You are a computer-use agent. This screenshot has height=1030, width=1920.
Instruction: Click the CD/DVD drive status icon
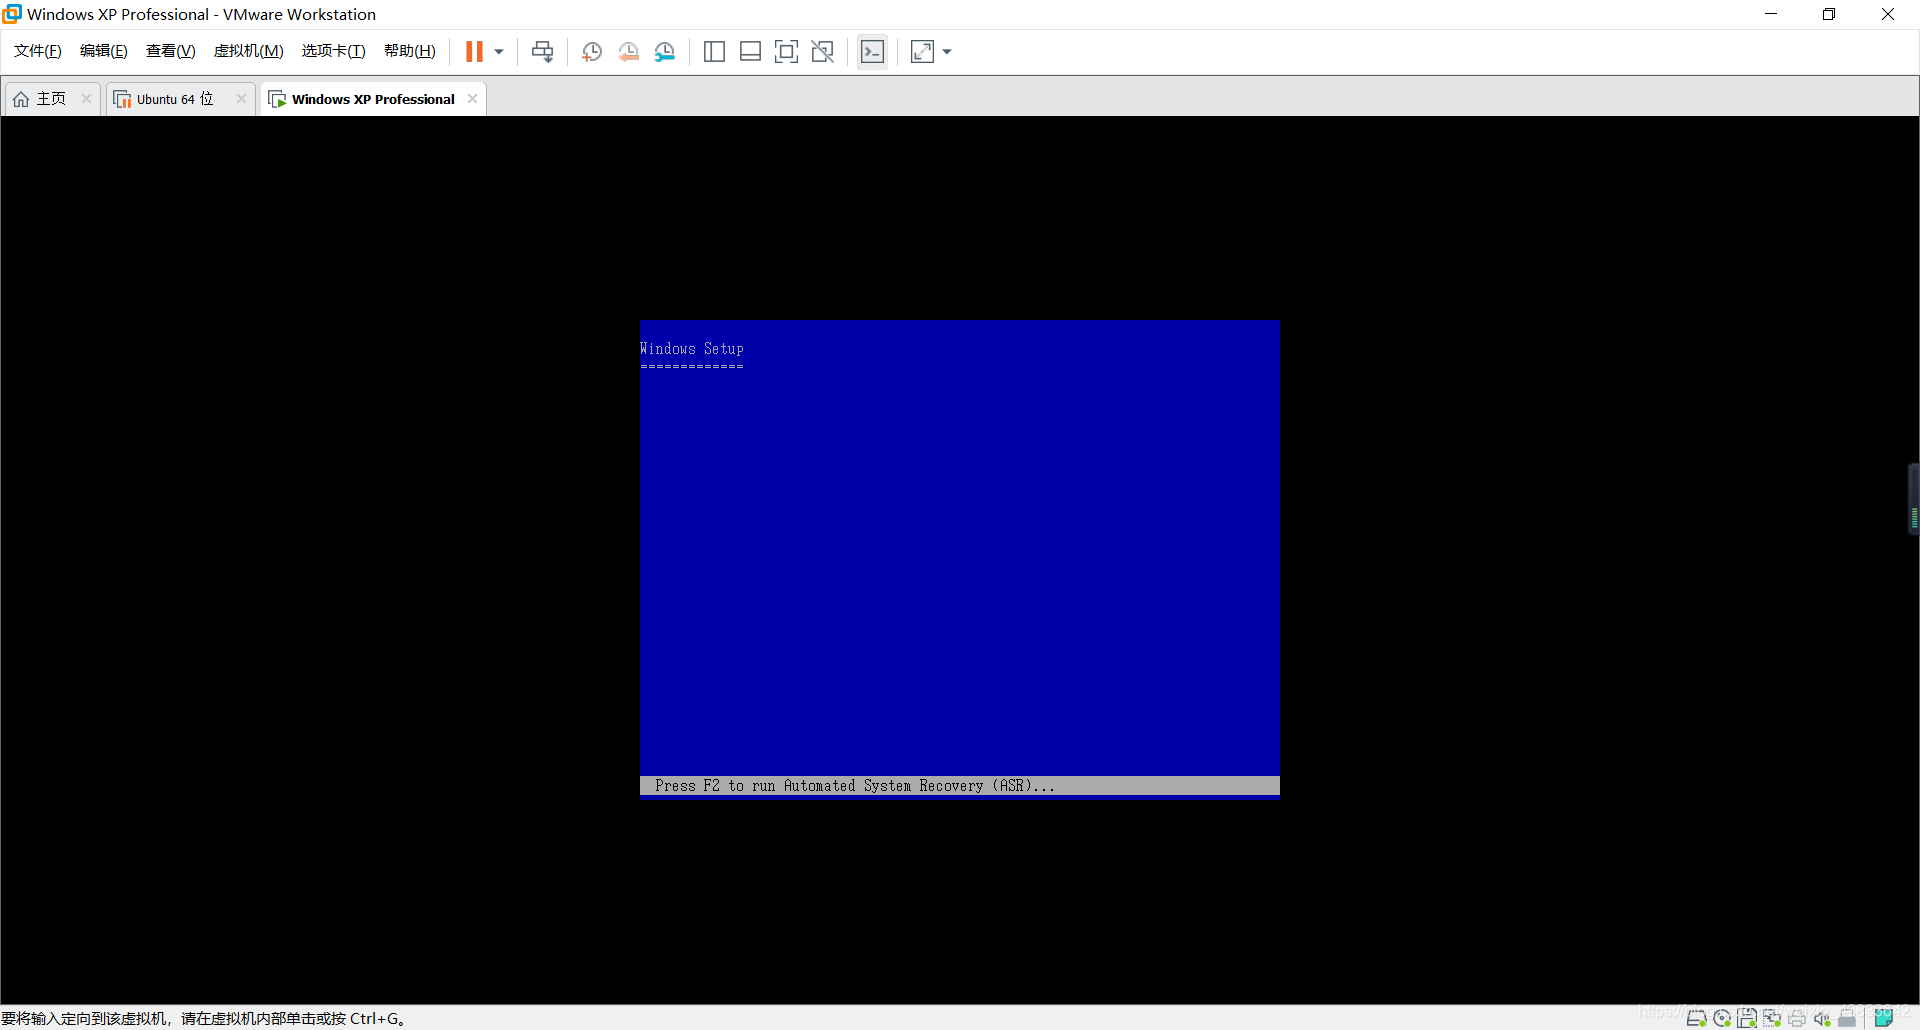point(1722,1018)
